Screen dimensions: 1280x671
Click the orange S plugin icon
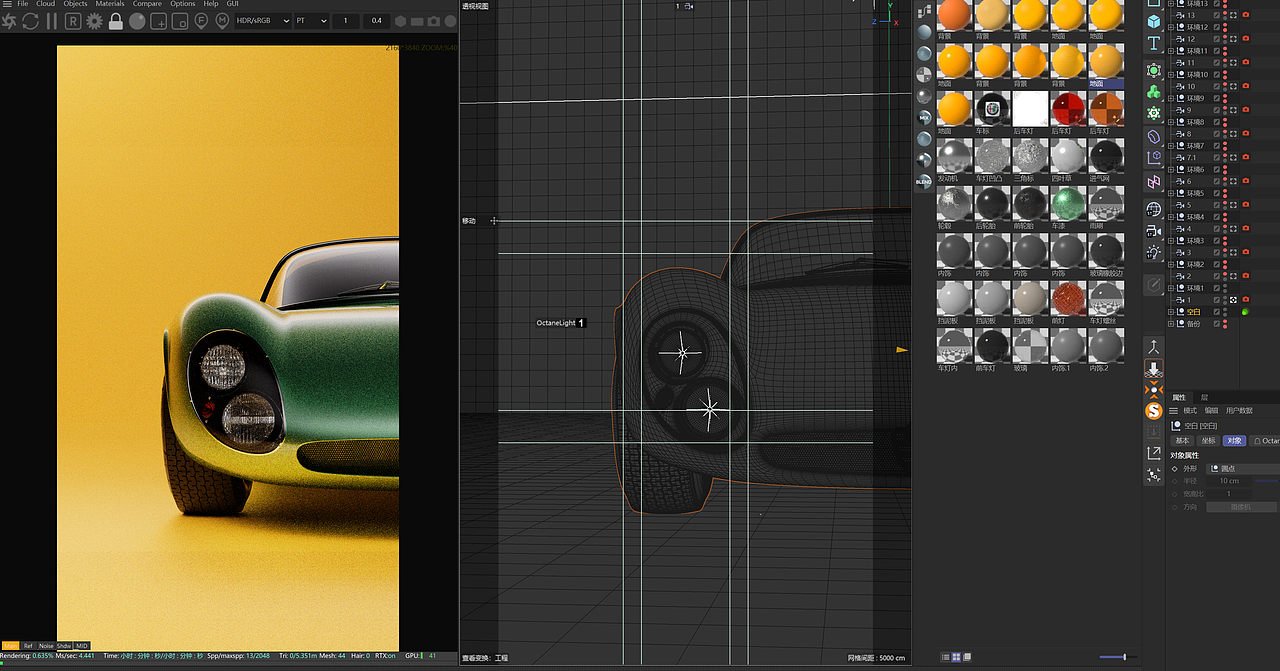(1154, 411)
